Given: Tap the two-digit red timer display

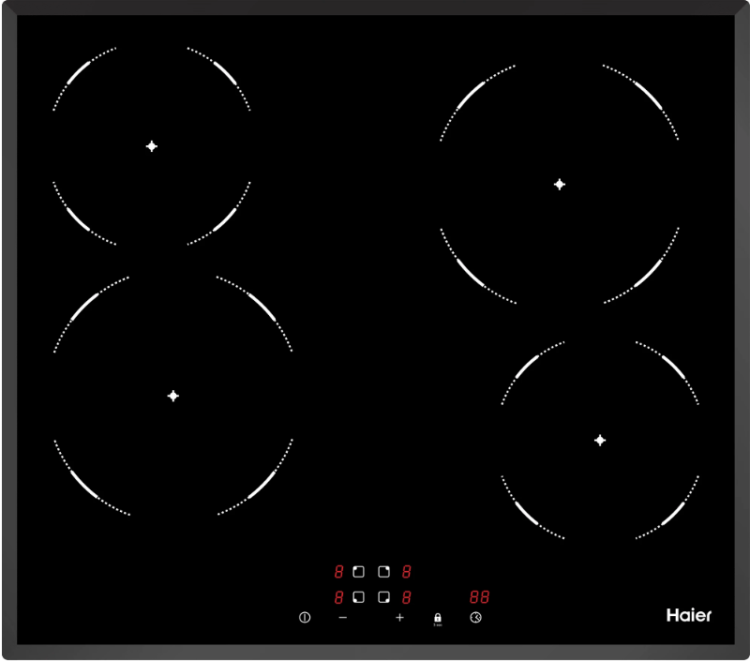Looking at the screenshot, I should 479,597.
